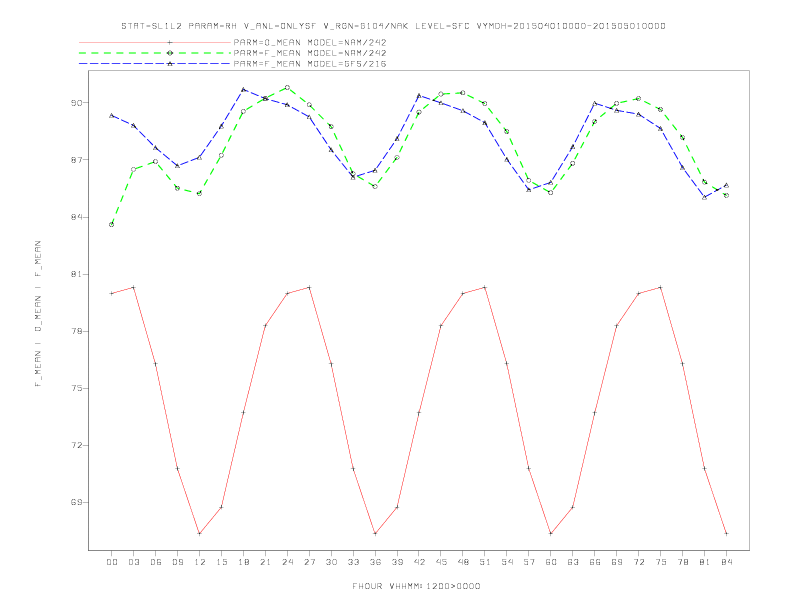This screenshot has width=792, height=612.
Task: Click x-axis forecast hour label 42
Action: [419, 562]
